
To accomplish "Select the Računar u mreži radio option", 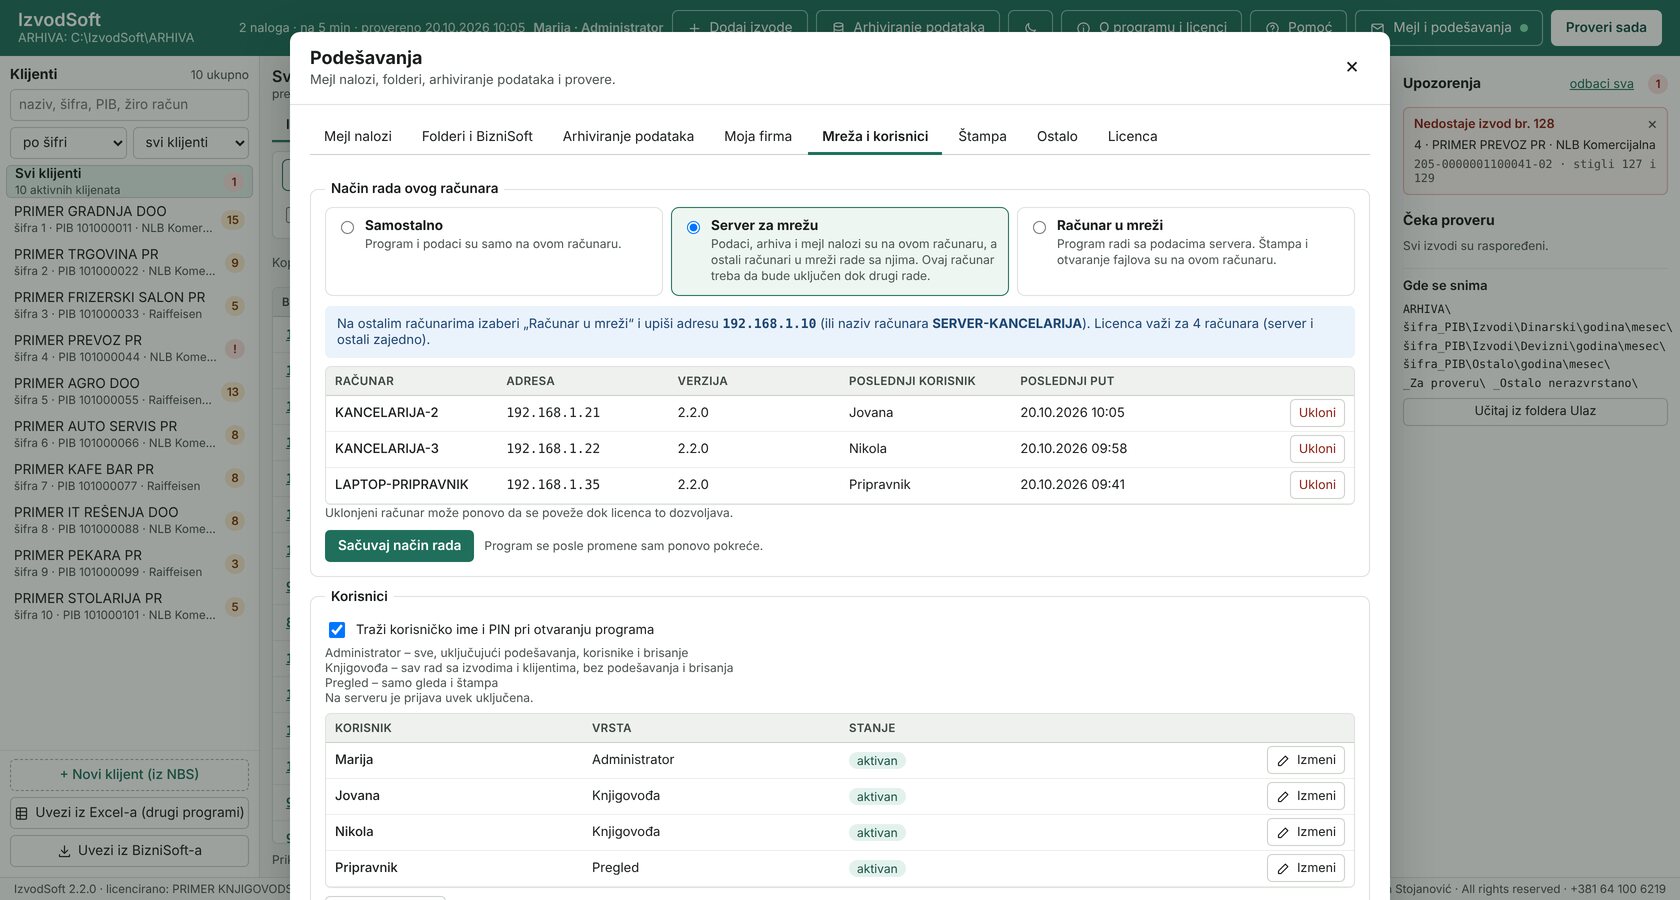I will (1039, 227).
